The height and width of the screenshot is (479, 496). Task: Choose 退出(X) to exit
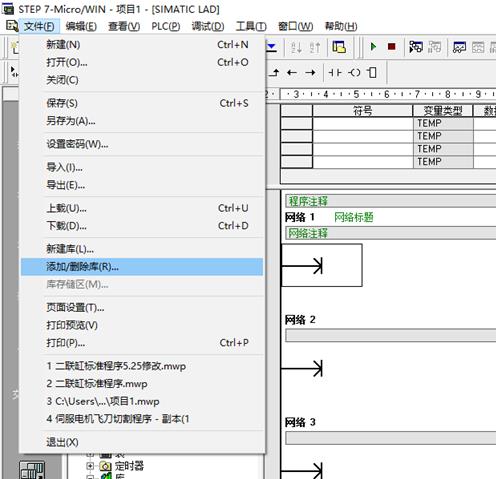[142, 442]
